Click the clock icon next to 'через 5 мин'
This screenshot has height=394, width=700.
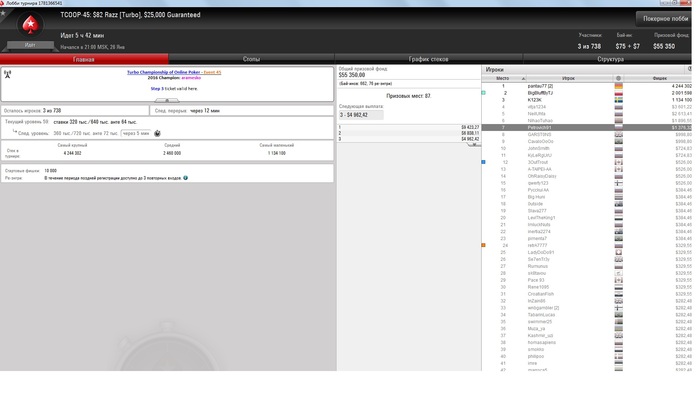pos(157,133)
